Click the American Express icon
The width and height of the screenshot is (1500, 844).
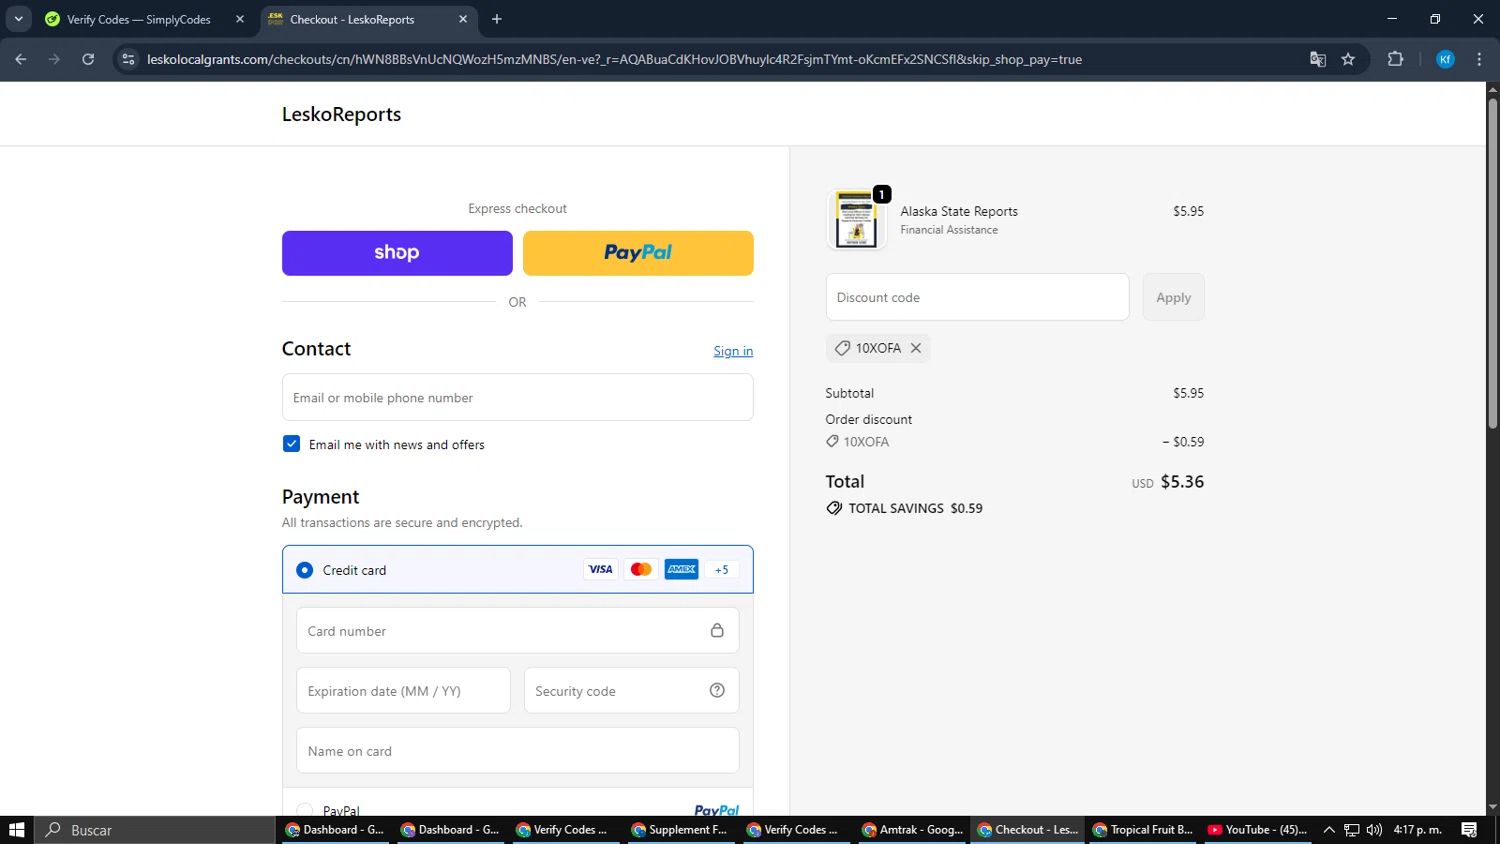click(682, 570)
